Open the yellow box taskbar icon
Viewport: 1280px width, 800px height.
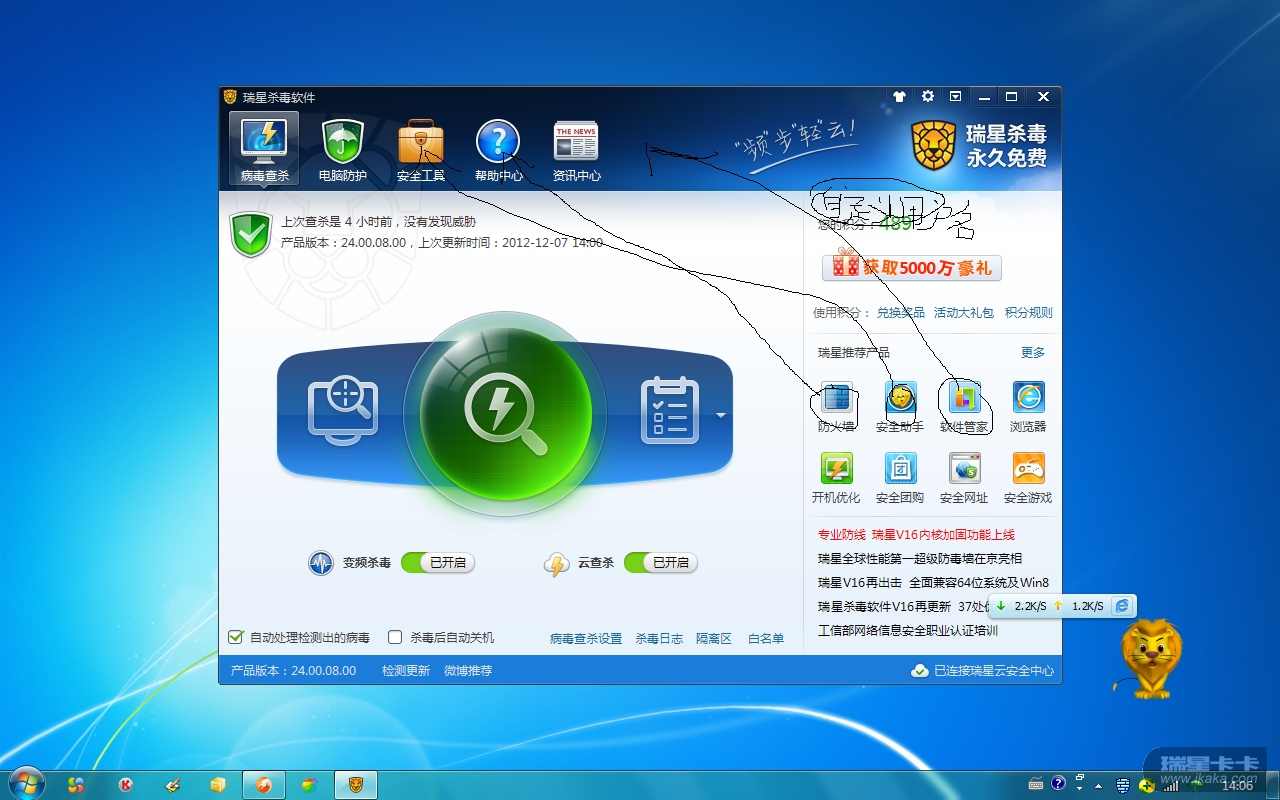click(x=218, y=785)
